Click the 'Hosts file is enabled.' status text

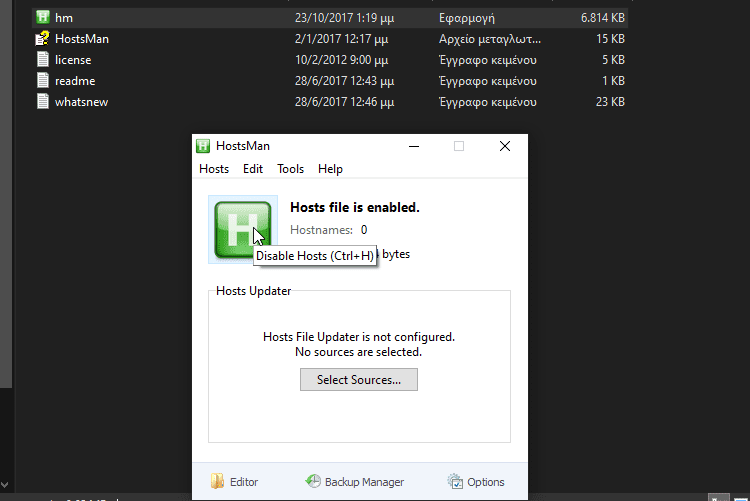[354, 207]
